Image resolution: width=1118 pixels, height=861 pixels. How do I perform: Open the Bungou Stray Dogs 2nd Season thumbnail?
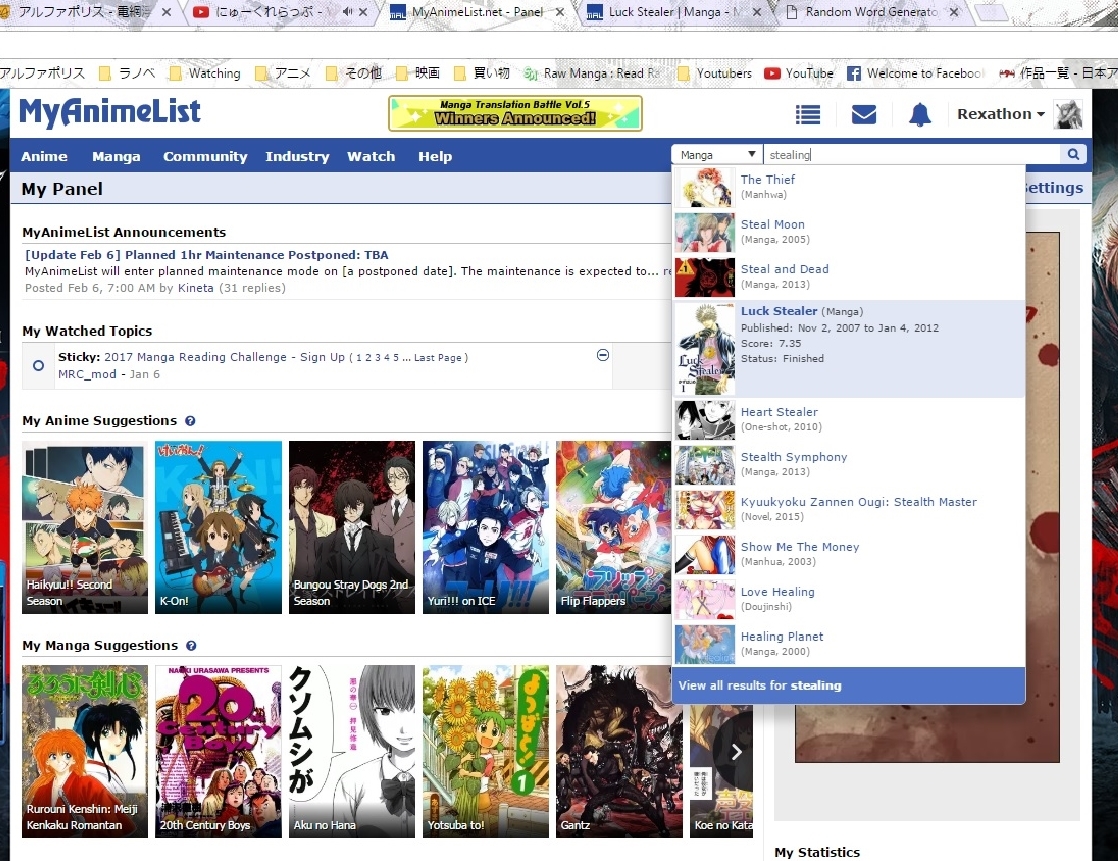coord(352,527)
